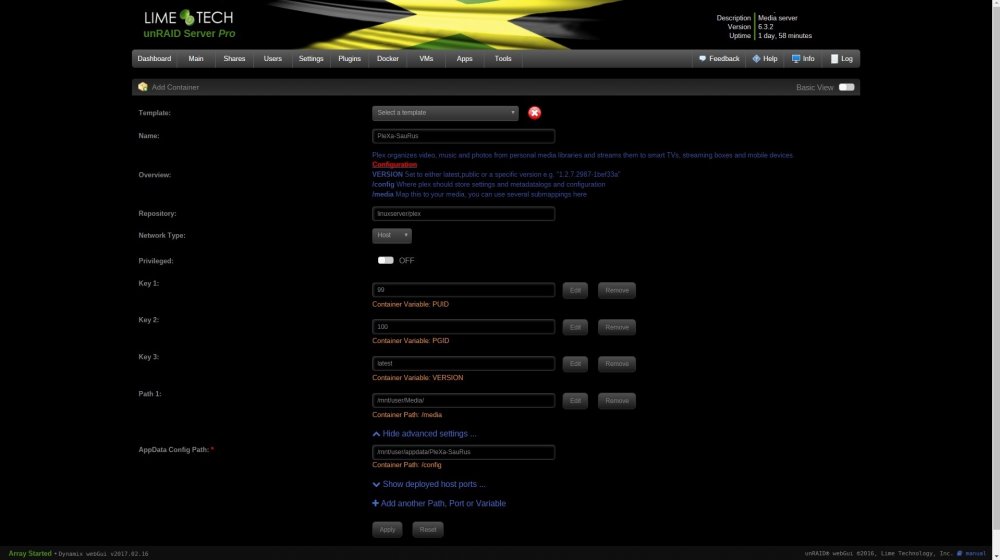Click the Help diamond icon
The image size is (1000, 560).
tap(756, 59)
